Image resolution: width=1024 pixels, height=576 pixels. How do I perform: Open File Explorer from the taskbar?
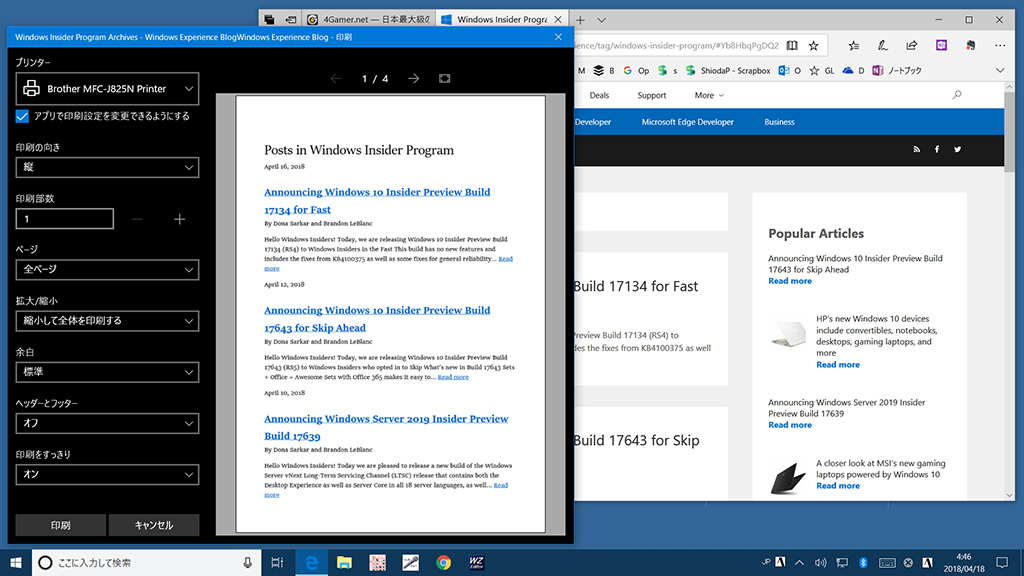pos(344,562)
